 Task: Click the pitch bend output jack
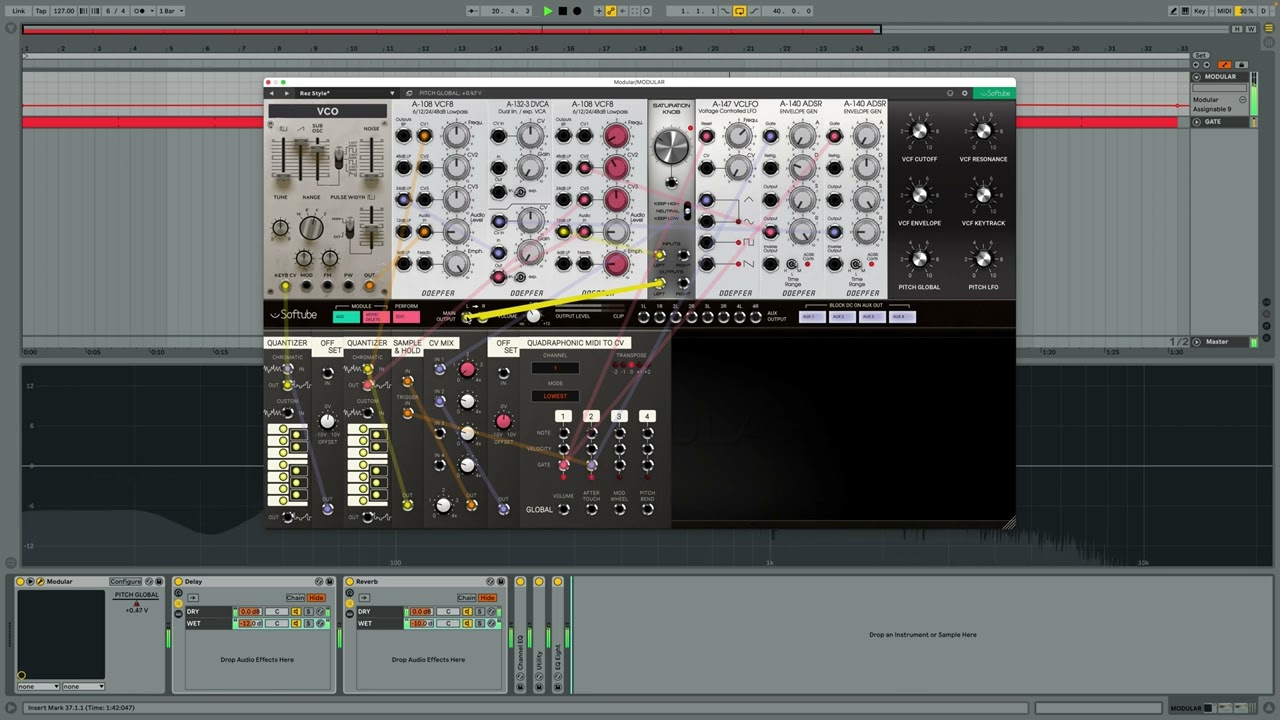[x=647, y=509]
